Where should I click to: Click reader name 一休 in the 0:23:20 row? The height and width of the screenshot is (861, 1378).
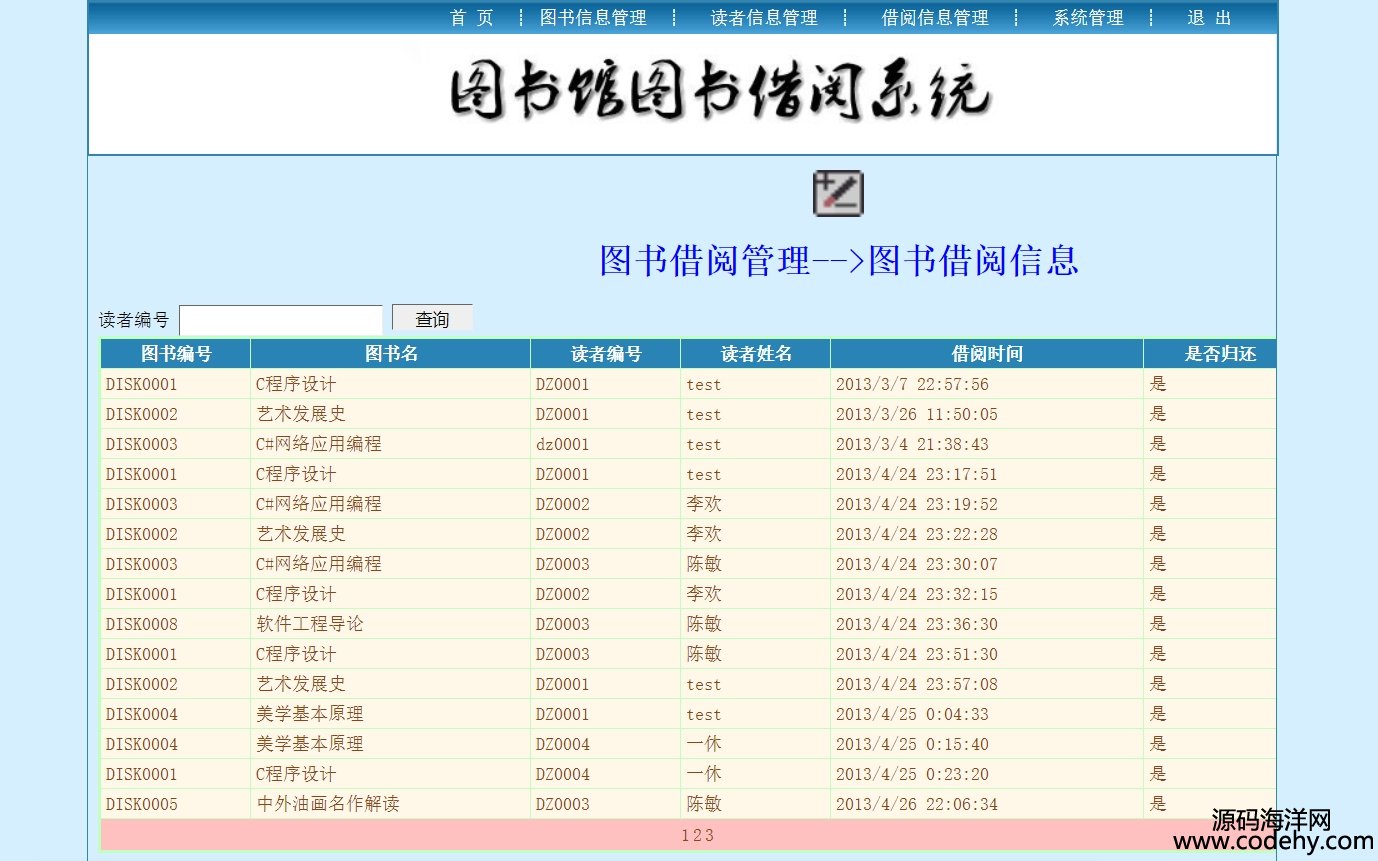point(704,774)
